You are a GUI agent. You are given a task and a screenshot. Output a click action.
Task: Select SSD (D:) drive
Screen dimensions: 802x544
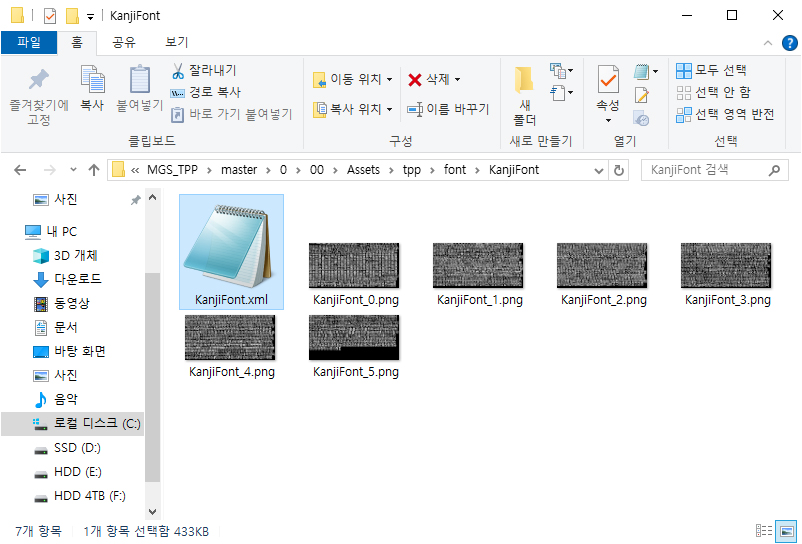click(67, 448)
